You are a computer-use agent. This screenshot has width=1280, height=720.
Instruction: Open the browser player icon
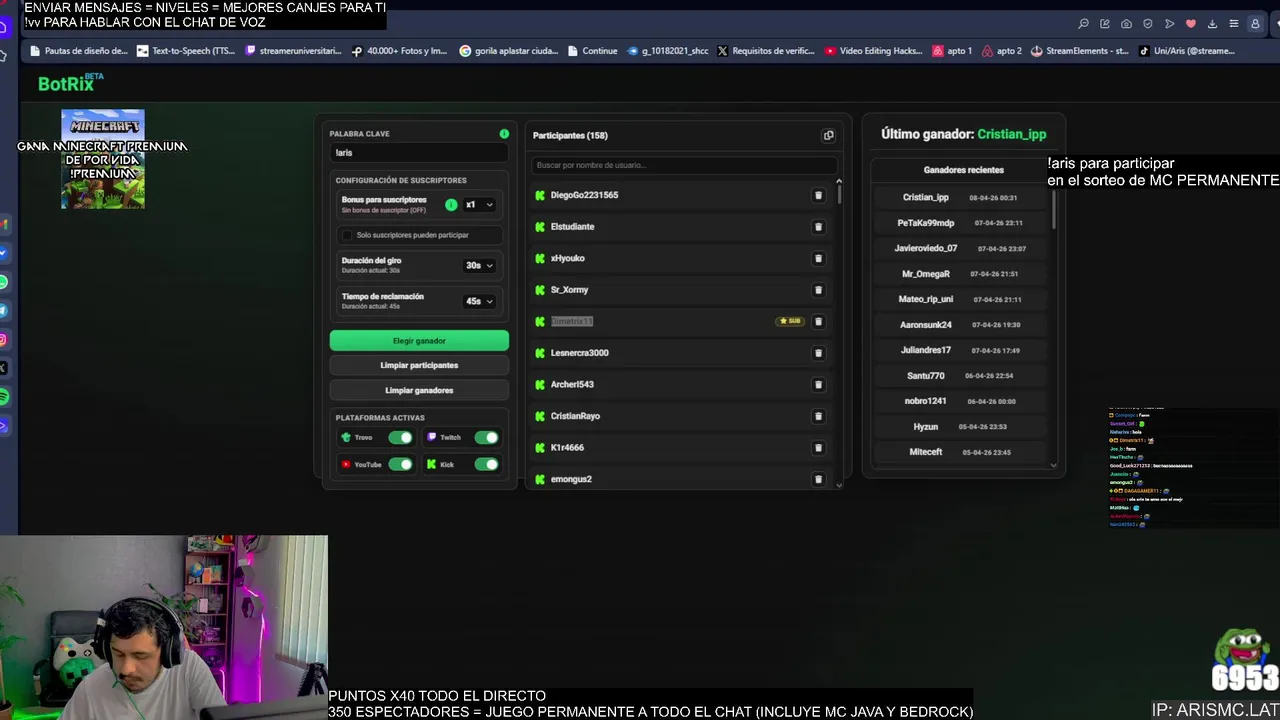1169,24
